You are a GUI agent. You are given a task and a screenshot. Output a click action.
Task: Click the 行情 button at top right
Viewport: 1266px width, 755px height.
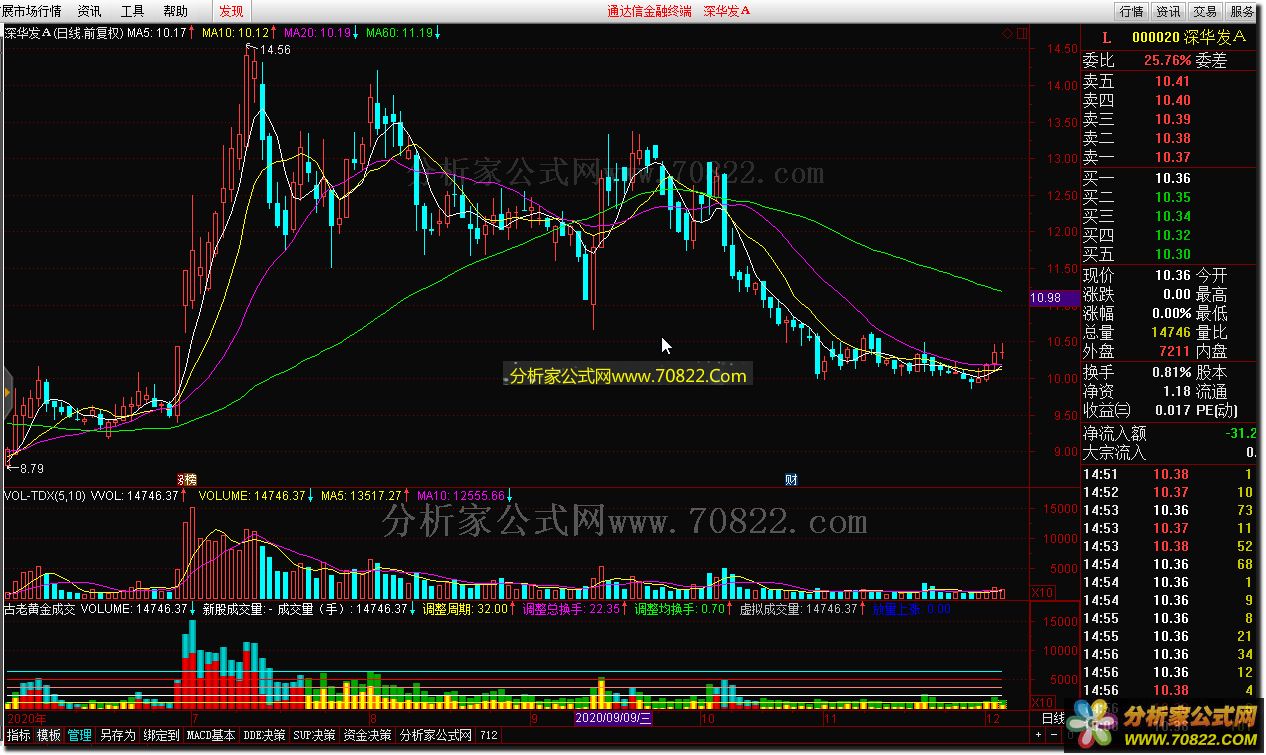pyautogui.click(x=1132, y=11)
